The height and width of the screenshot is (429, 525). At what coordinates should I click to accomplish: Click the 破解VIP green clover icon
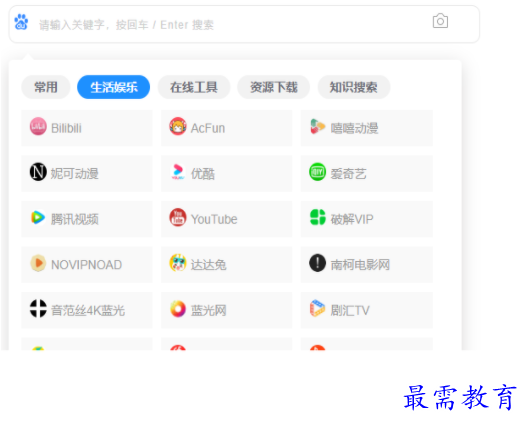click(317, 217)
